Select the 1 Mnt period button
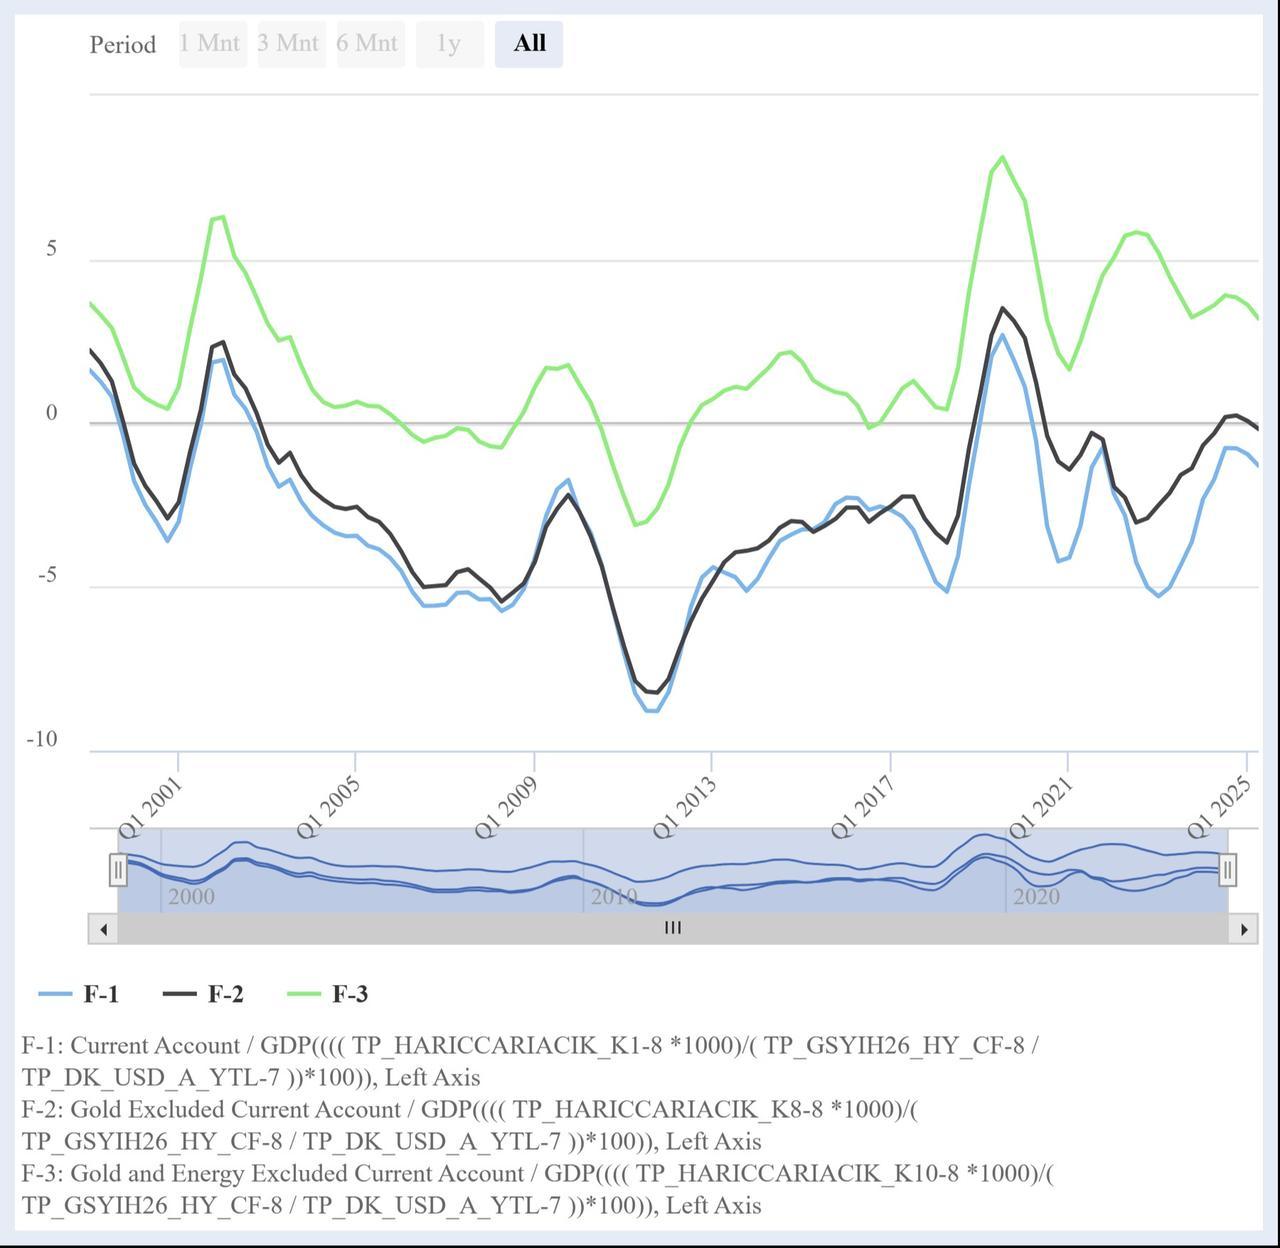The image size is (1280, 1248). pos(212,44)
